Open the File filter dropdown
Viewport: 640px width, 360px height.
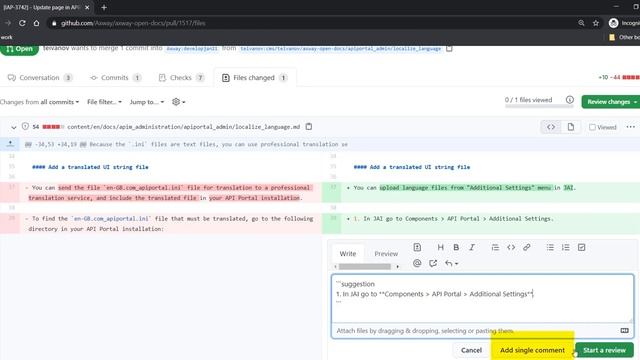click(x=104, y=102)
